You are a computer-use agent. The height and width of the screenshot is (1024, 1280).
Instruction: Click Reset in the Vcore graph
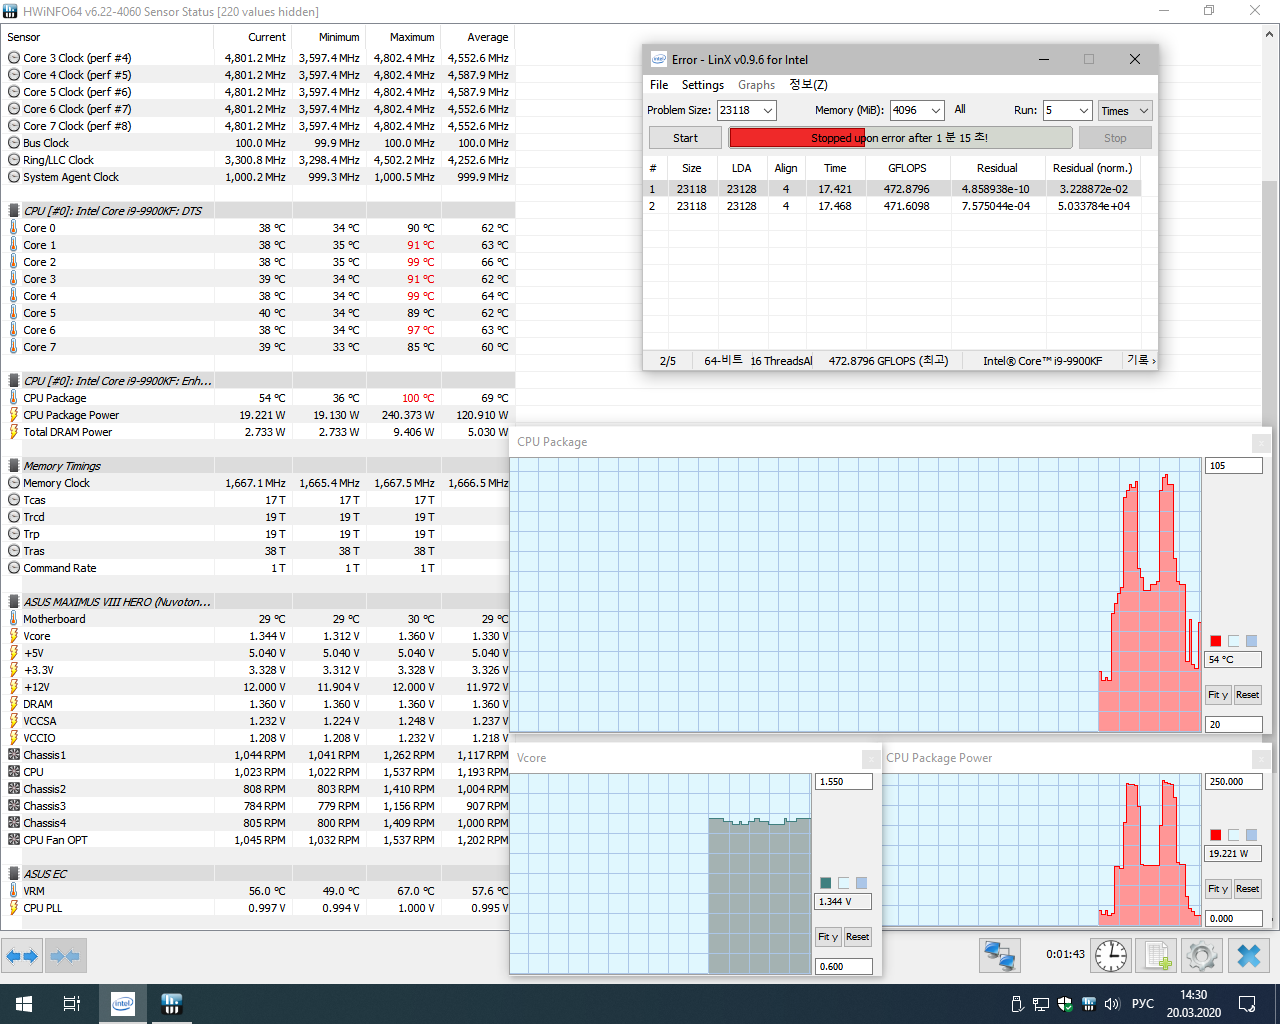point(857,937)
